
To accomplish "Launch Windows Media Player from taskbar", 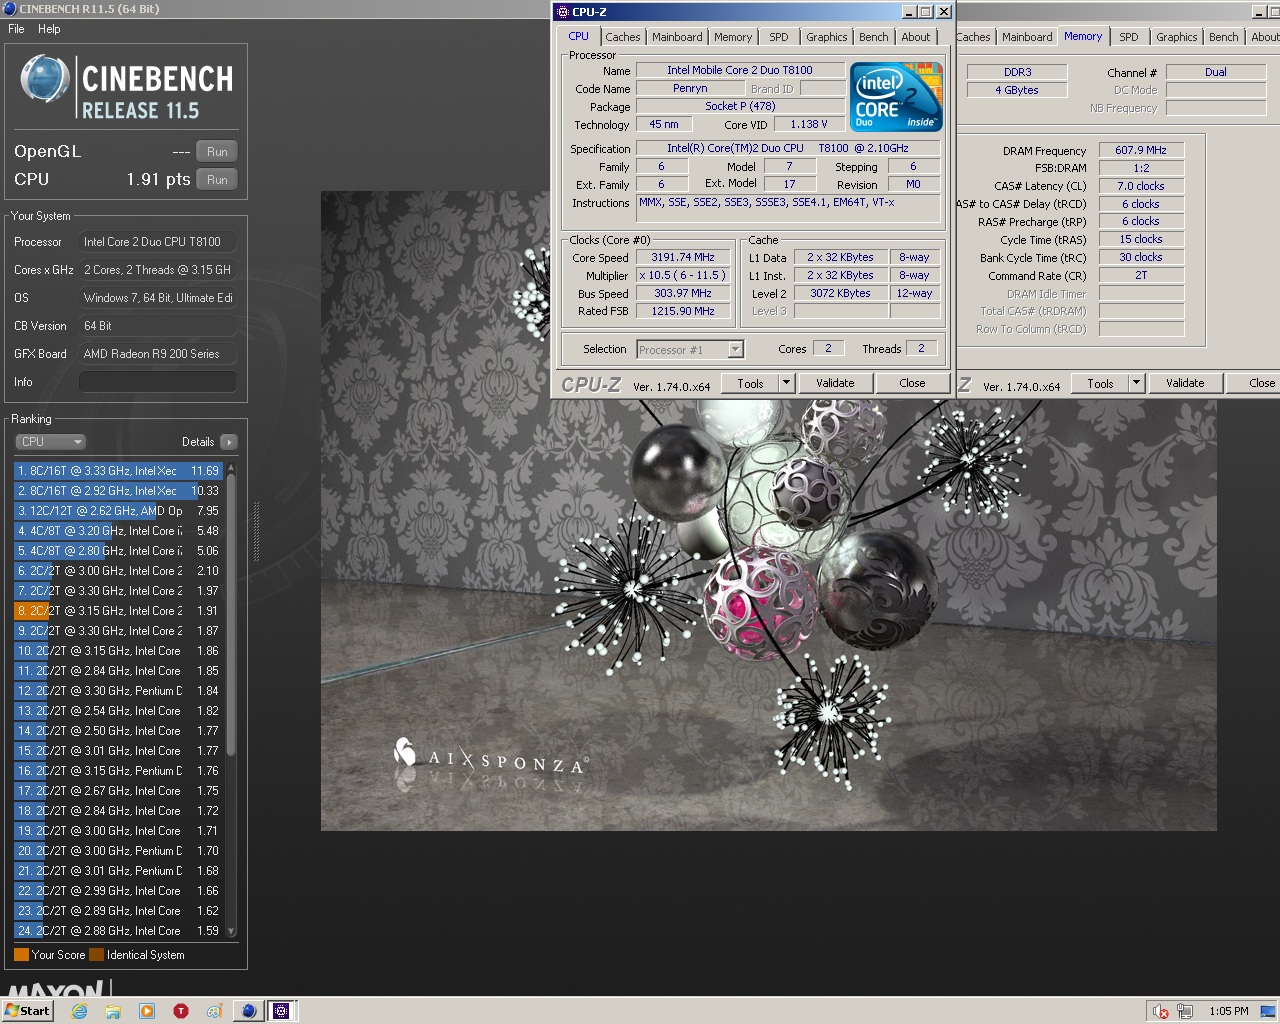I will click(x=147, y=1011).
